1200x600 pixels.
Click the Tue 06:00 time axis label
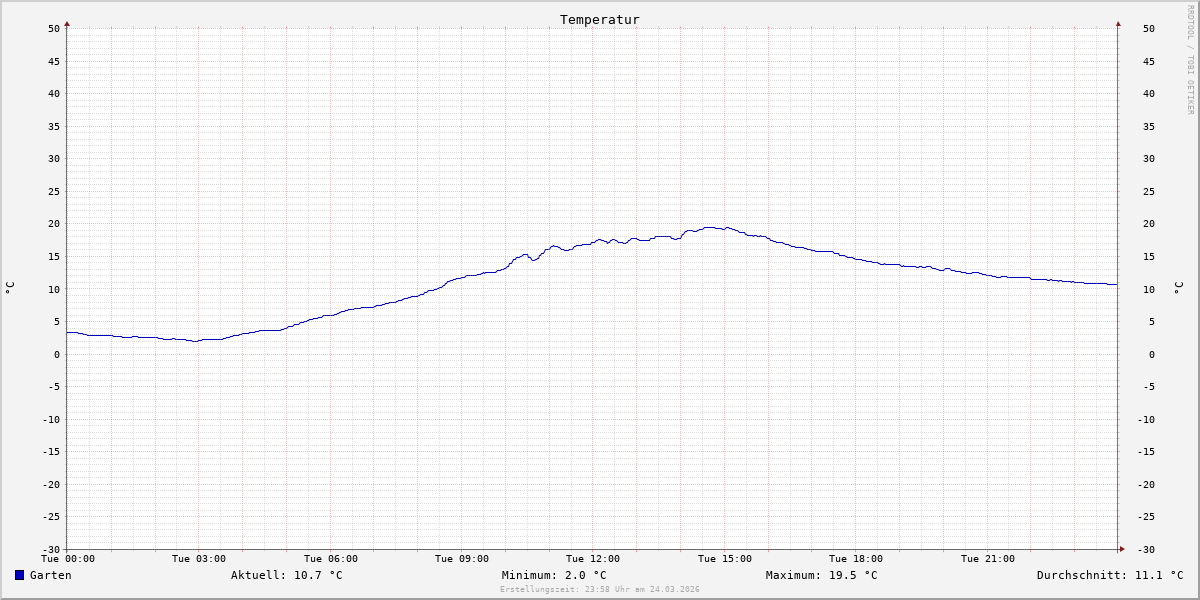(x=331, y=559)
